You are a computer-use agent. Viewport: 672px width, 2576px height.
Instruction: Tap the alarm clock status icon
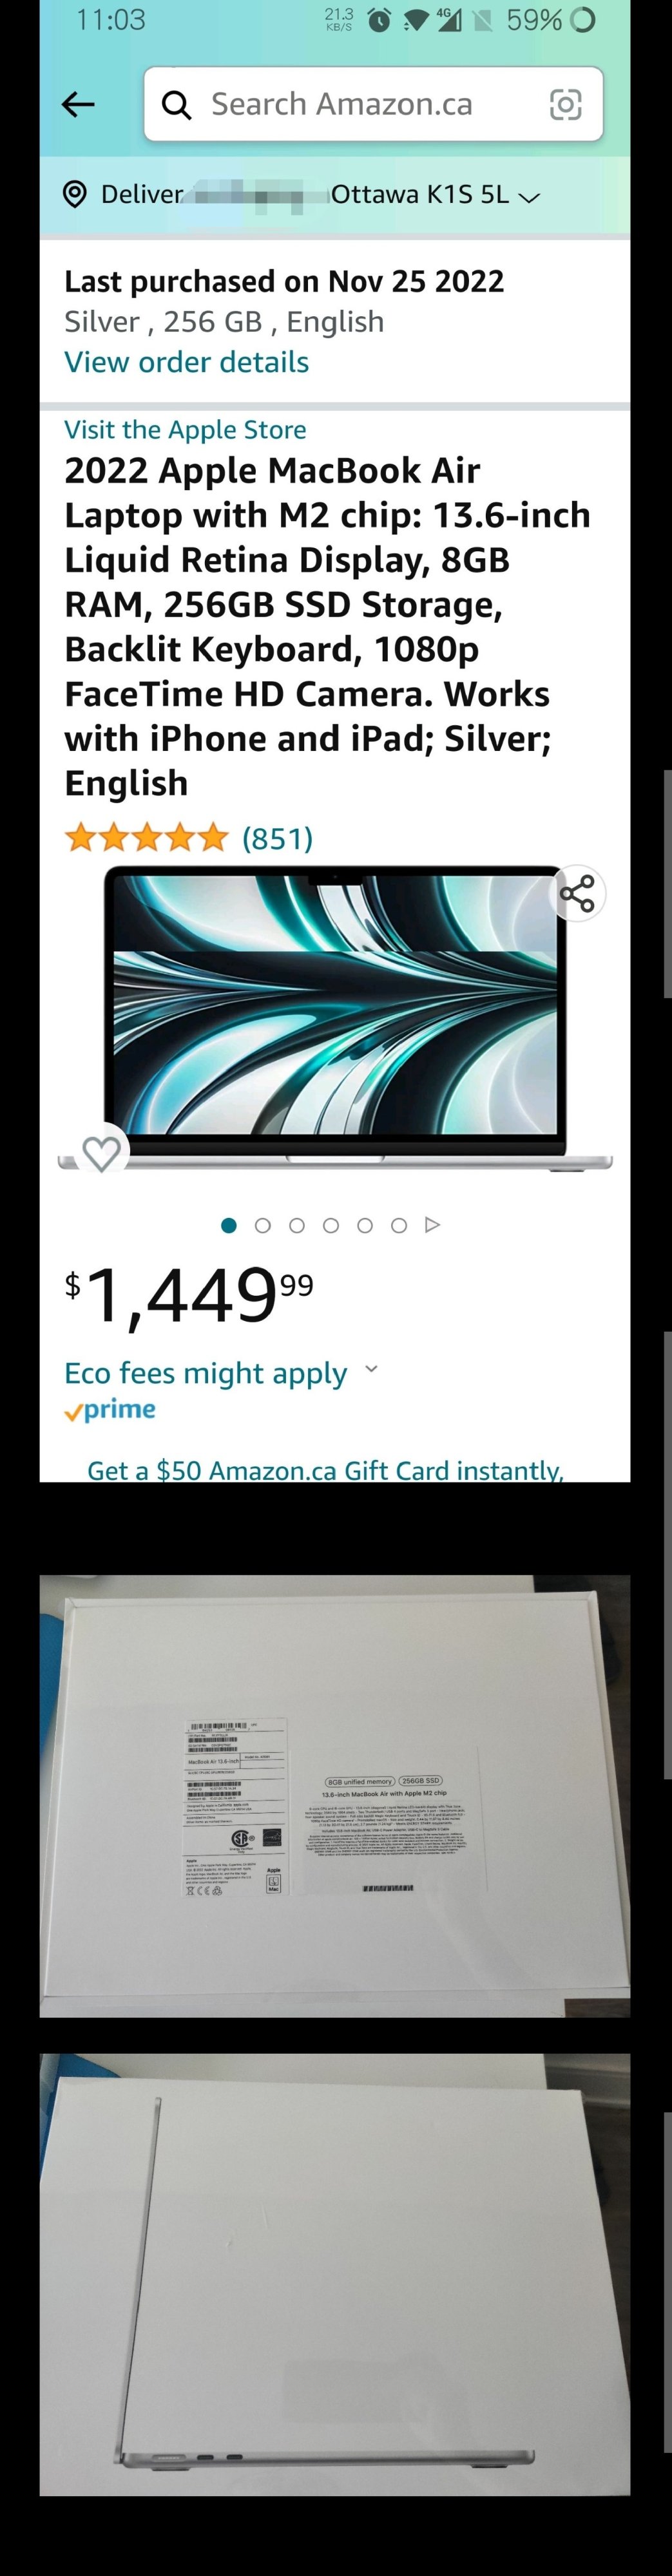[x=379, y=20]
